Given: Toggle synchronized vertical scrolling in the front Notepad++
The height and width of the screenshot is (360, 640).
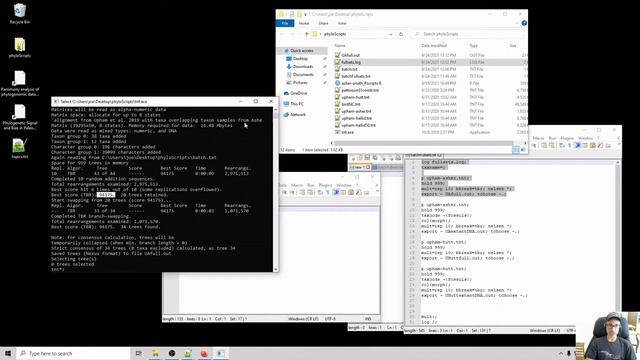Looking at the screenshot, I should (x=302, y=192).
